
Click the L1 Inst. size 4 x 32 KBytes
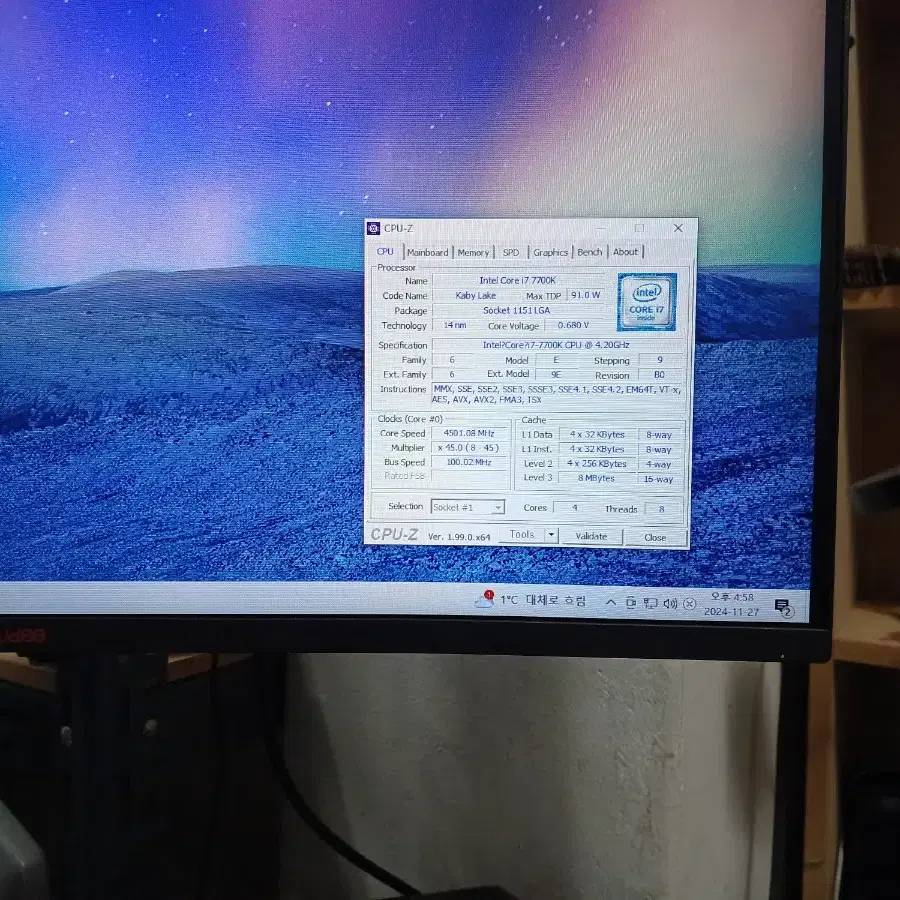(597, 449)
